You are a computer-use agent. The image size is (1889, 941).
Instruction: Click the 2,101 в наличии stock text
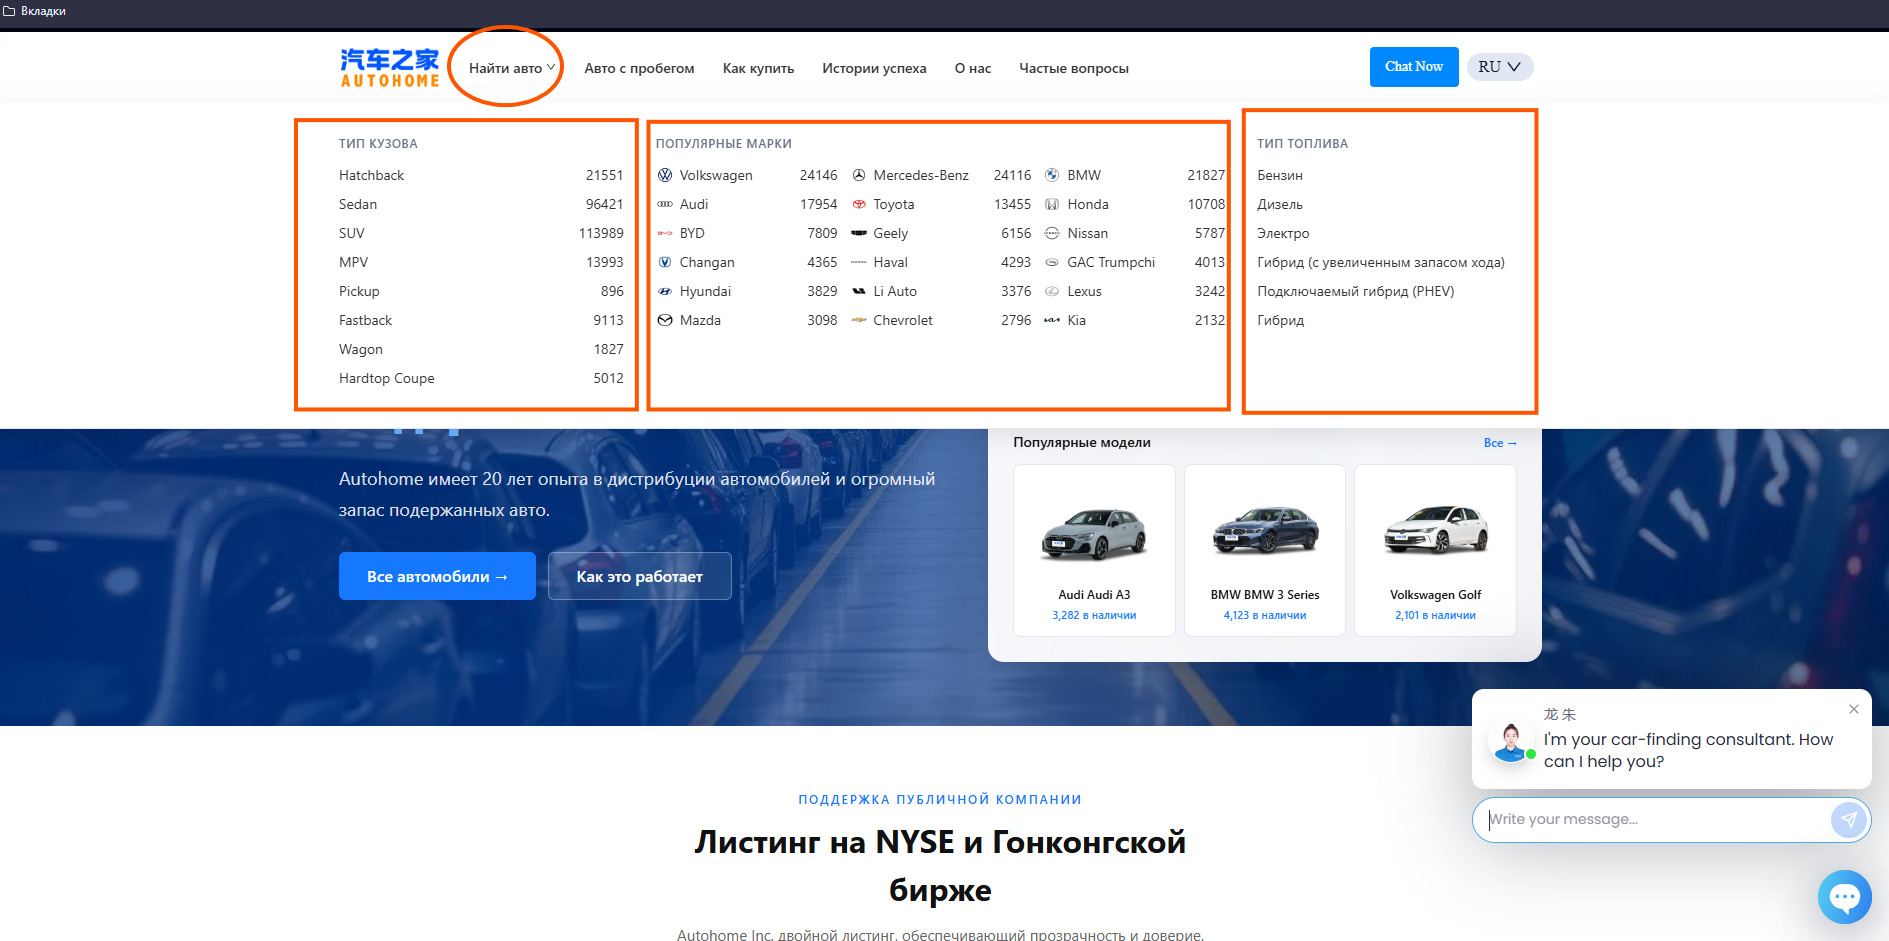[x=1435, y=615]
